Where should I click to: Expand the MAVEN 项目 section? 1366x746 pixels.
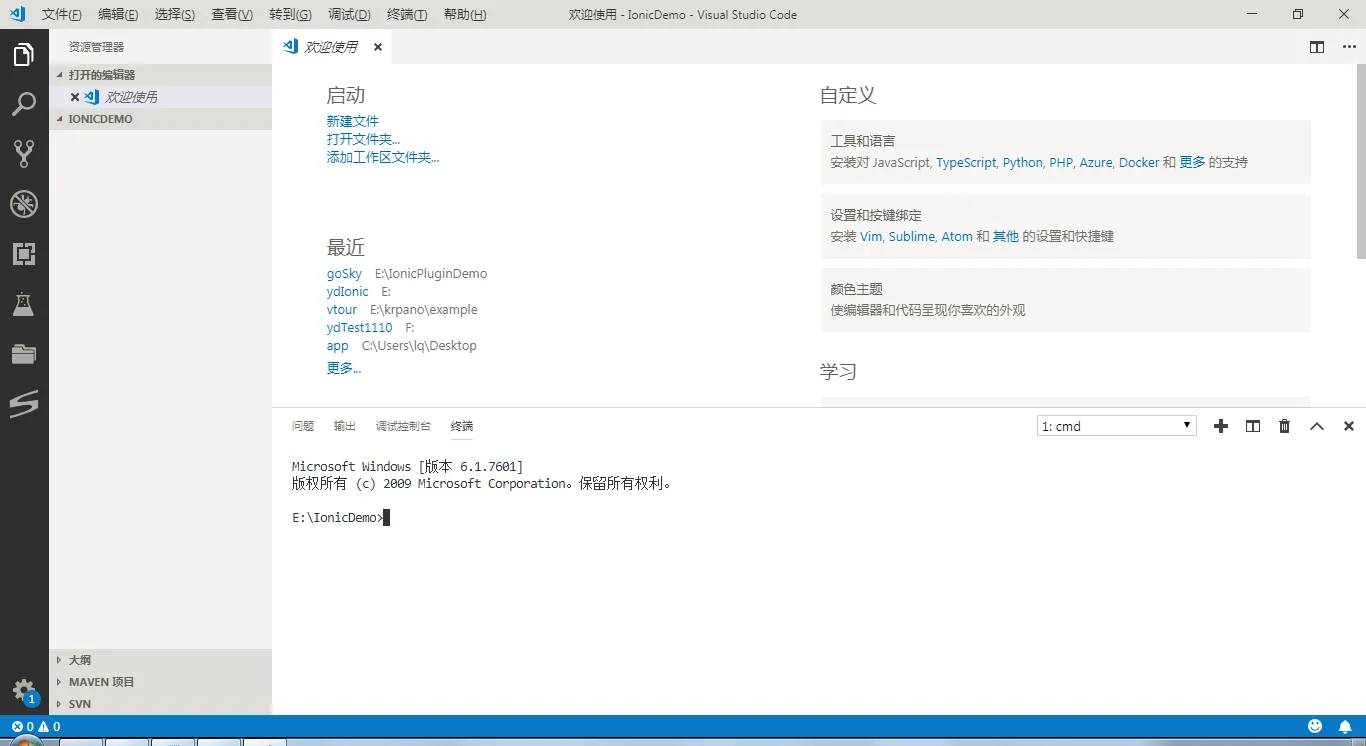pos(160,682)
